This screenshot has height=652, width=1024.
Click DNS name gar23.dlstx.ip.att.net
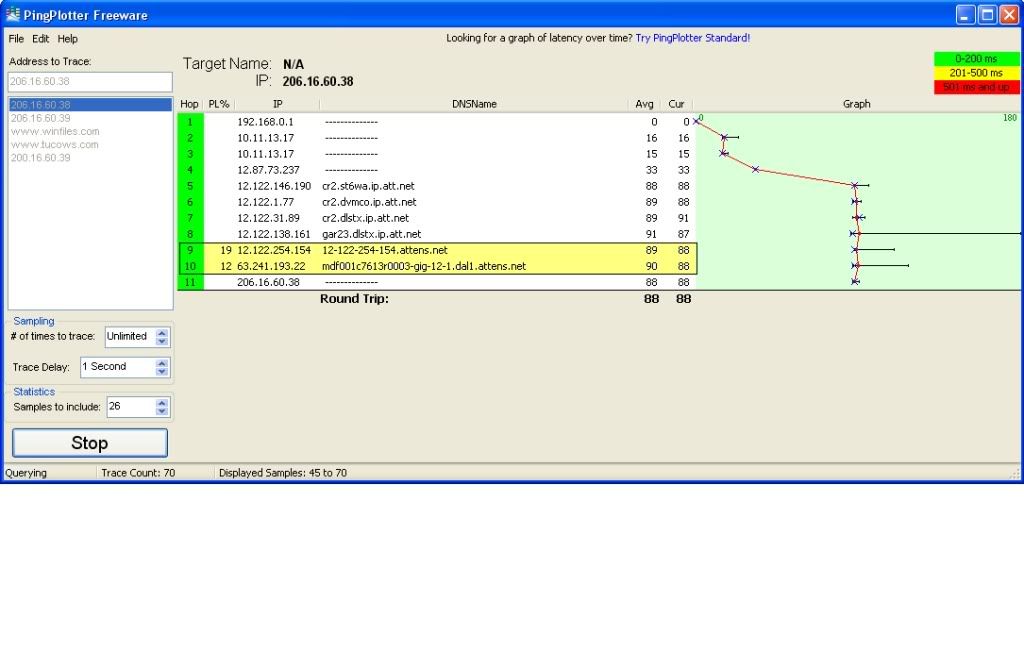[x=372, y=234]
